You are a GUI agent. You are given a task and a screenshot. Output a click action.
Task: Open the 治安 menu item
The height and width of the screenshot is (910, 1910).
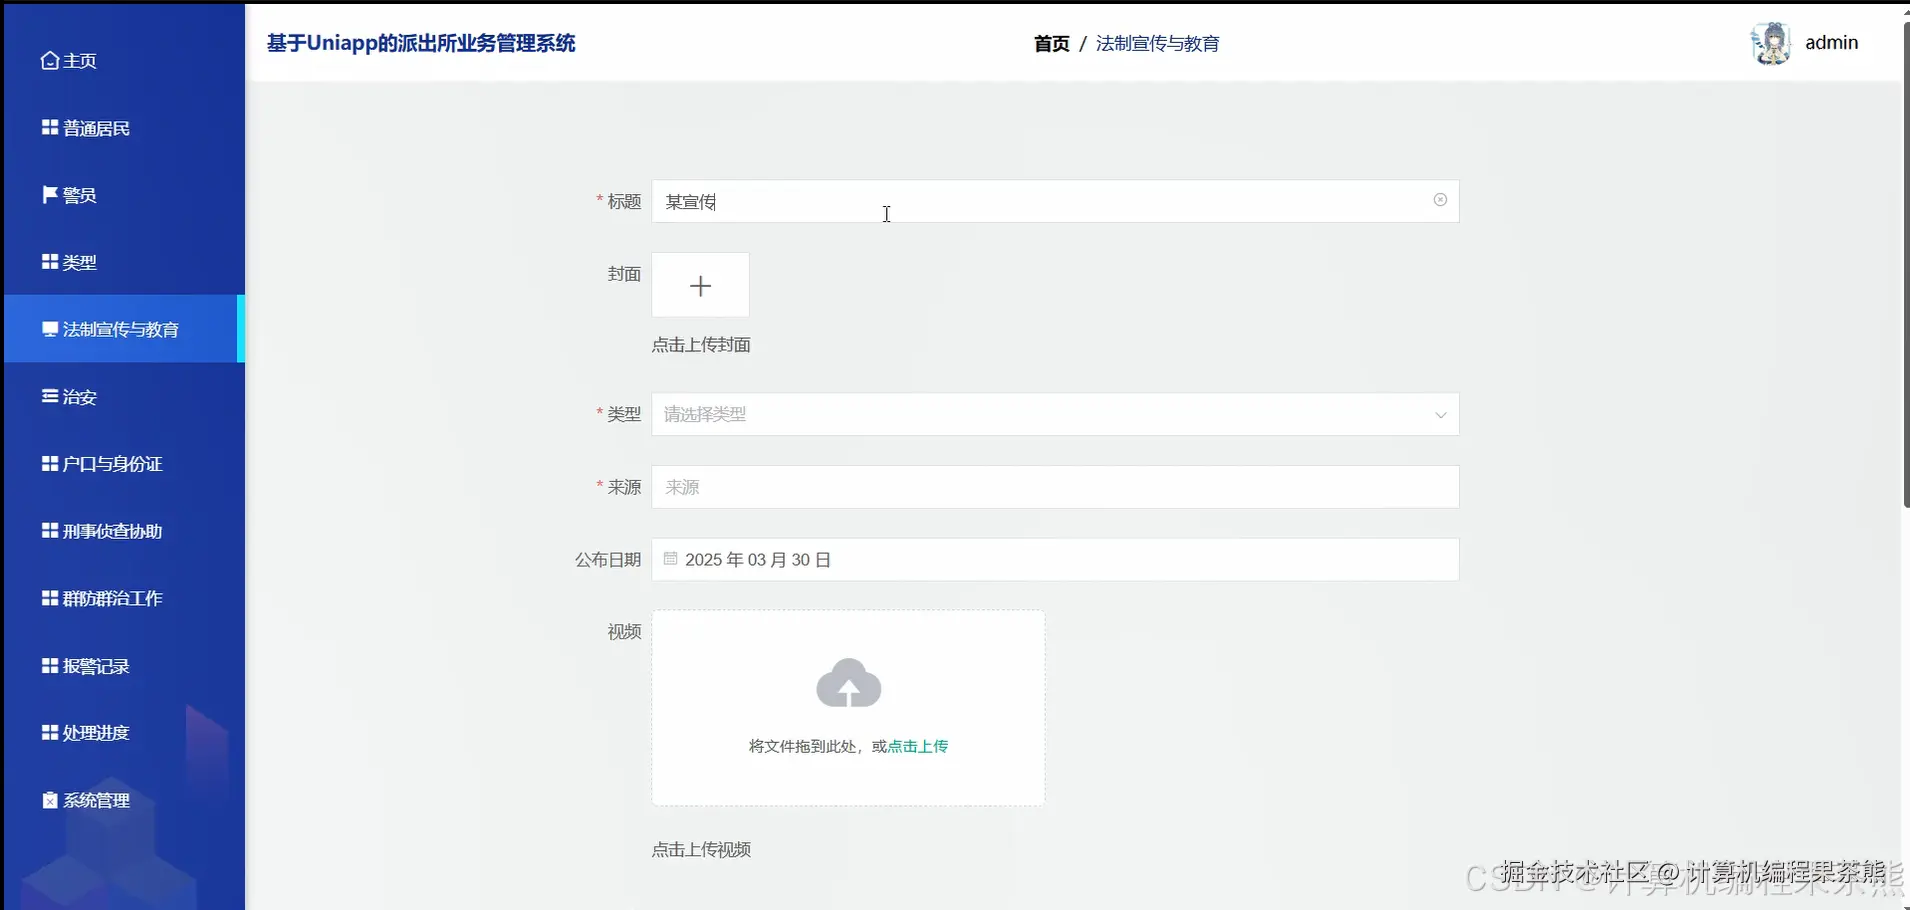coord(124,397)
